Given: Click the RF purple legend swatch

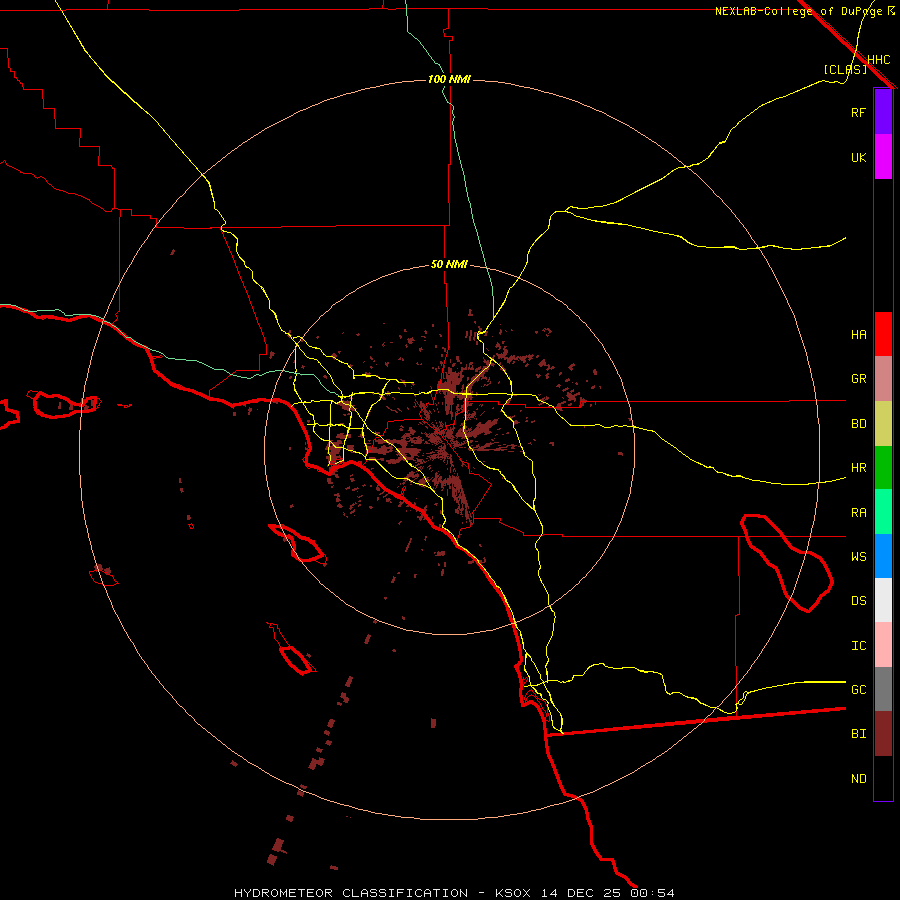Looking at the screenshot, I should pos(883,112).
